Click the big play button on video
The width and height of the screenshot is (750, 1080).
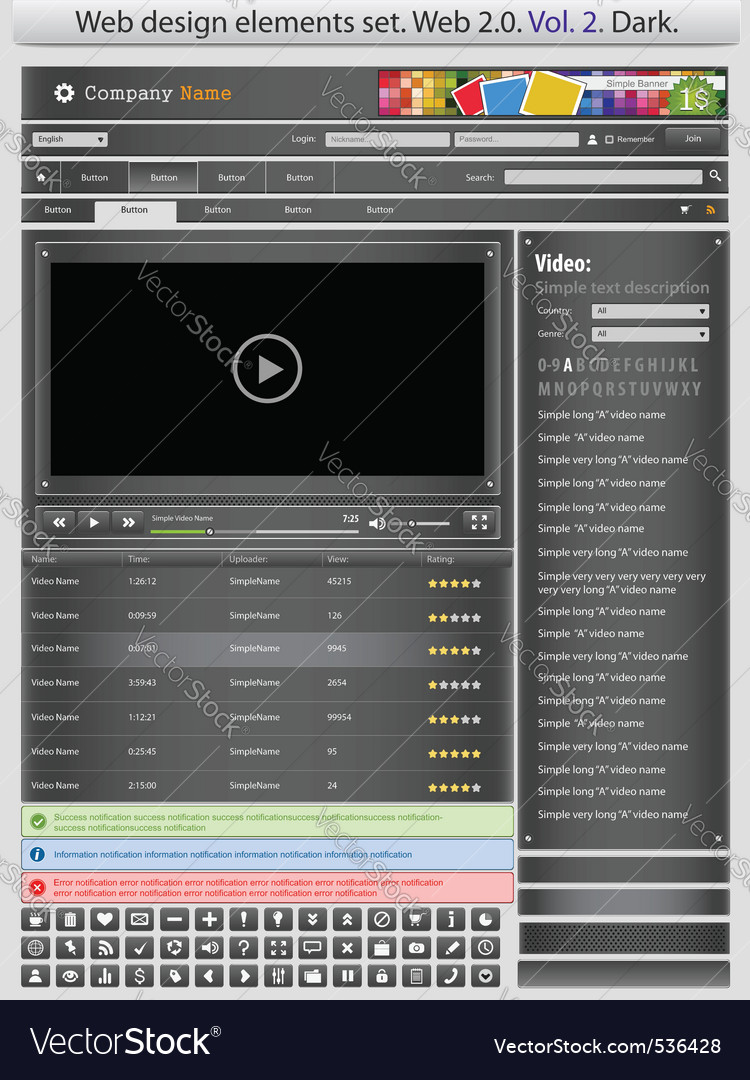267,368
